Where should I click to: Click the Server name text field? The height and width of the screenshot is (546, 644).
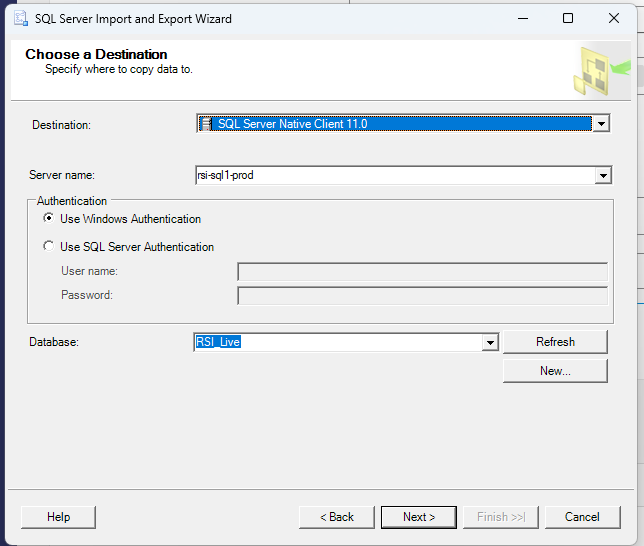pos(395,175)
